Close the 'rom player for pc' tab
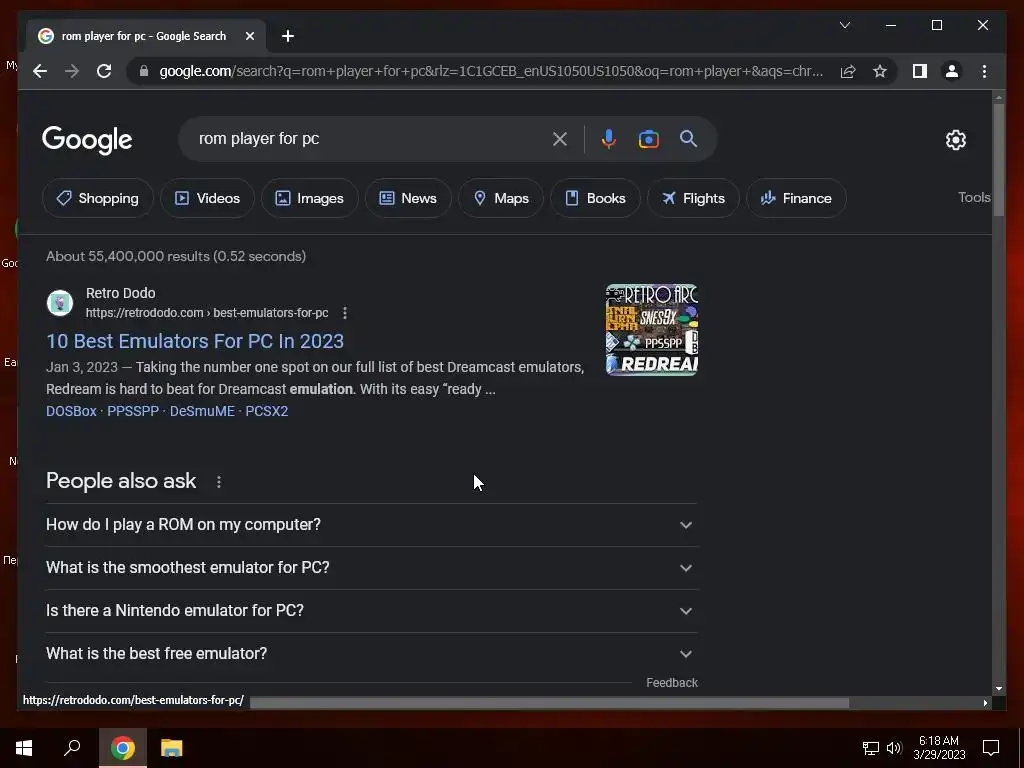 [x=249, y=36]
